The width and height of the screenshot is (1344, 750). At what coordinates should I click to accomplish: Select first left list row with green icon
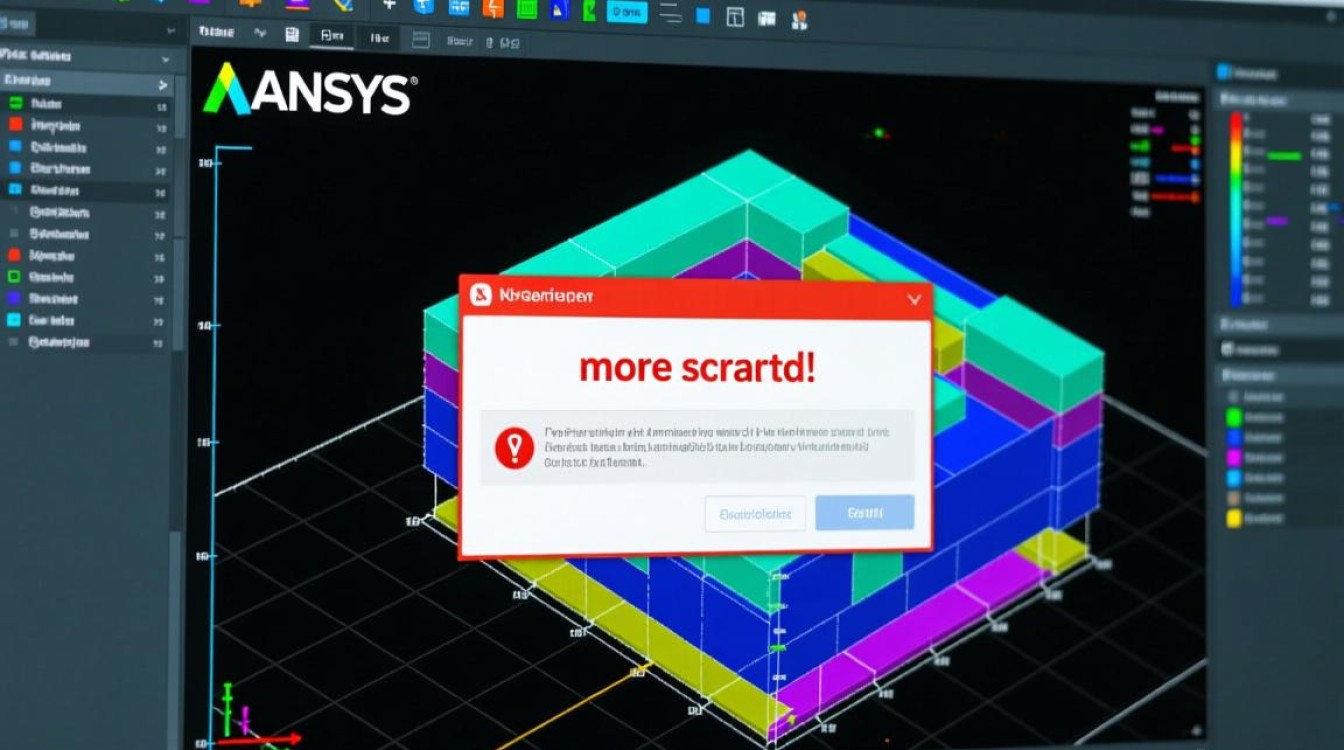coord(85,103)
